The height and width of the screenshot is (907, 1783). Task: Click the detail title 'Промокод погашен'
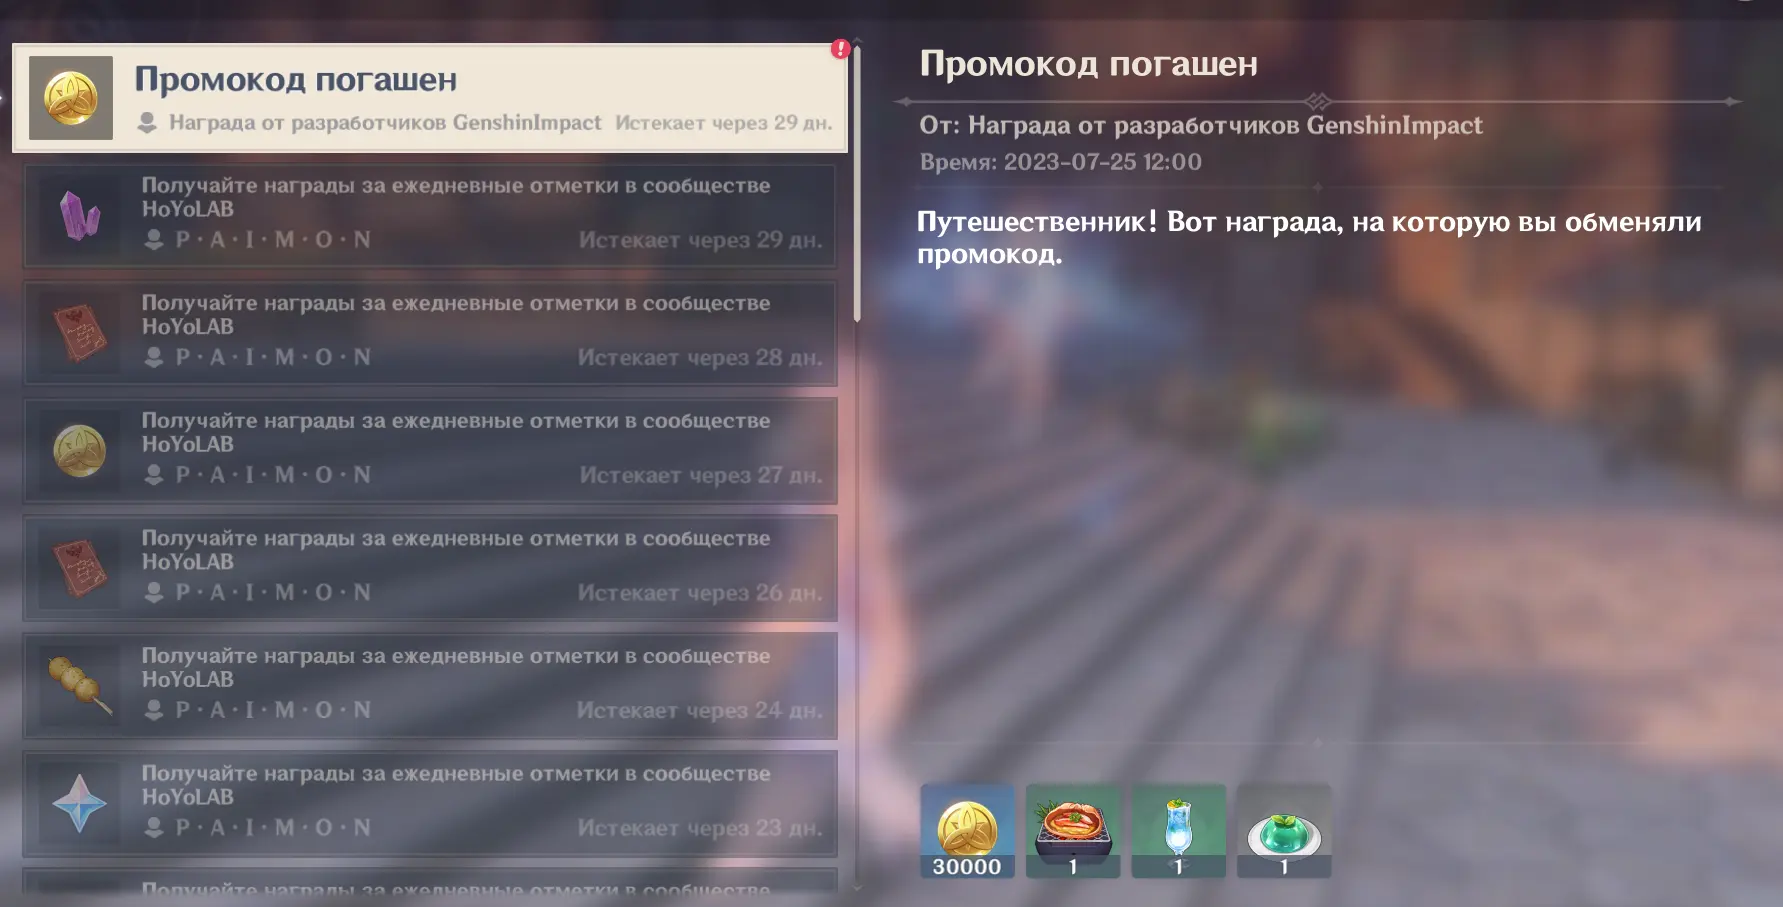tap(1088, 64)
